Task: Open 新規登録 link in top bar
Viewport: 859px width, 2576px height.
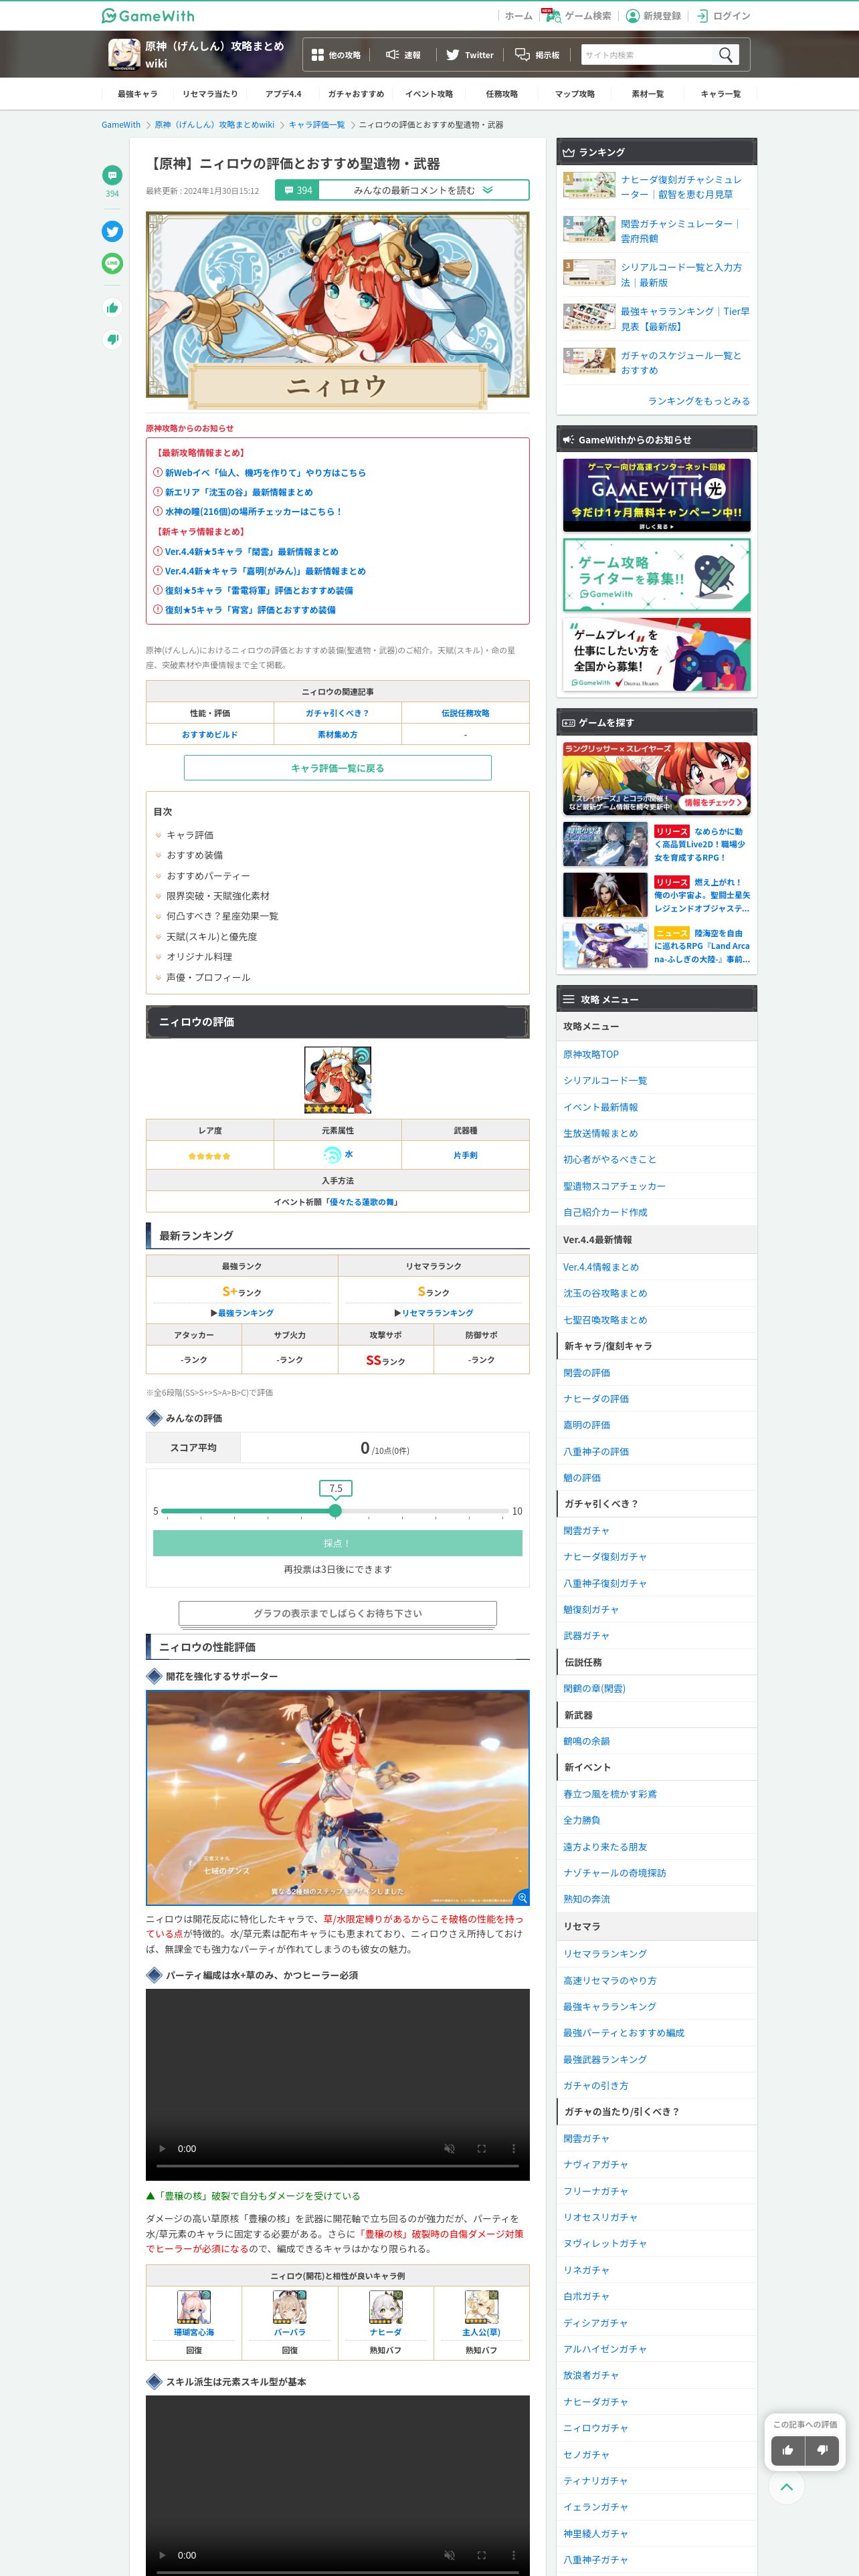Action: click(653, 16)
